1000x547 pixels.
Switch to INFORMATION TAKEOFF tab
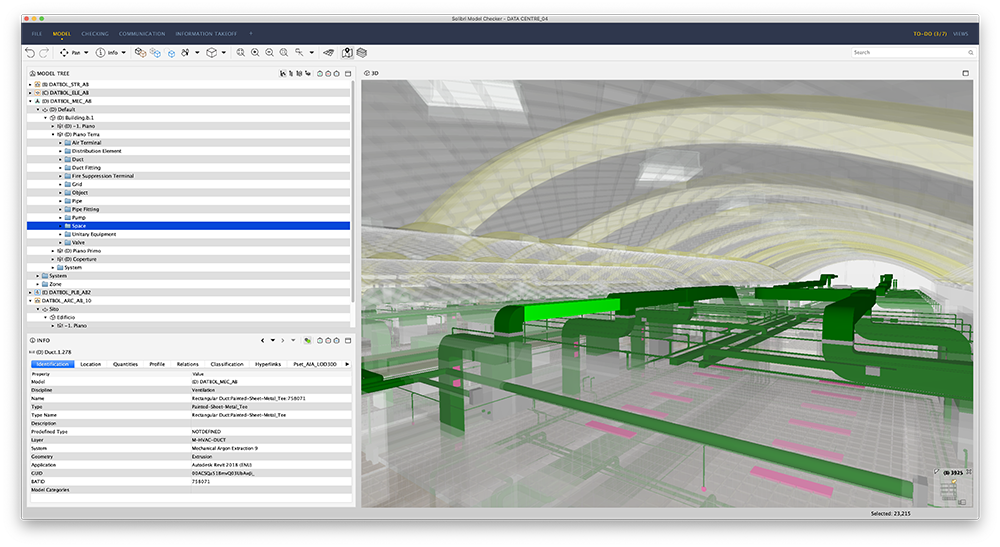[x=206, y=34]
